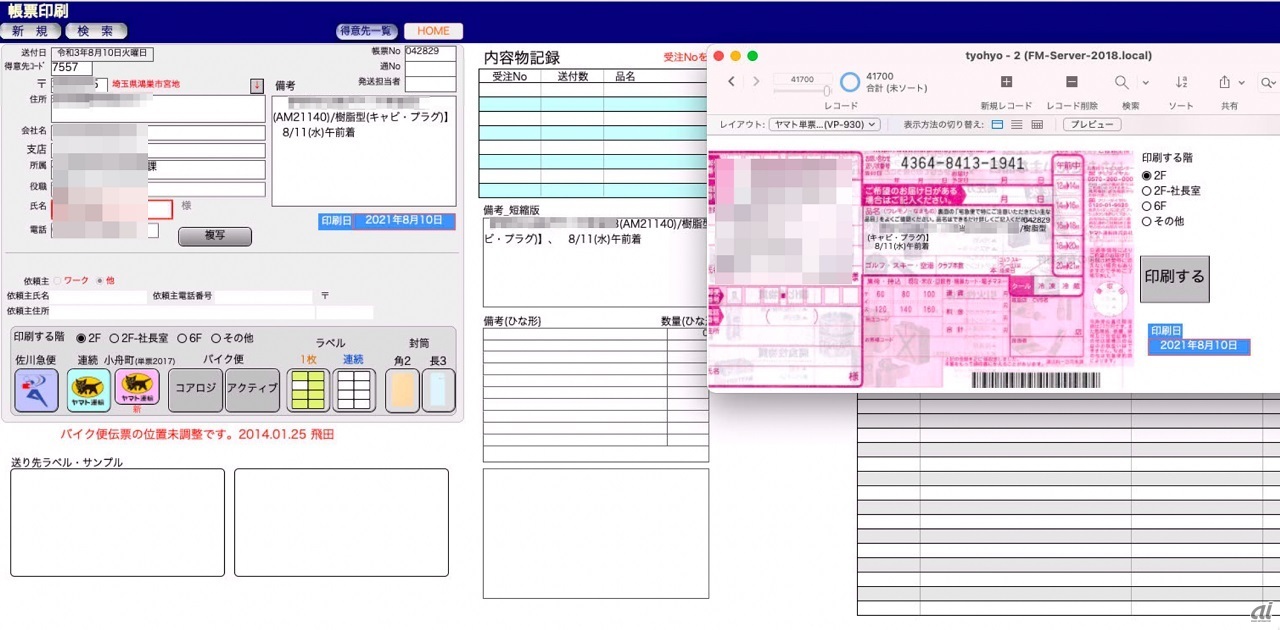Click the found-set circle icon by 41700
The image size is (1280, 630).
click(850, 82)
